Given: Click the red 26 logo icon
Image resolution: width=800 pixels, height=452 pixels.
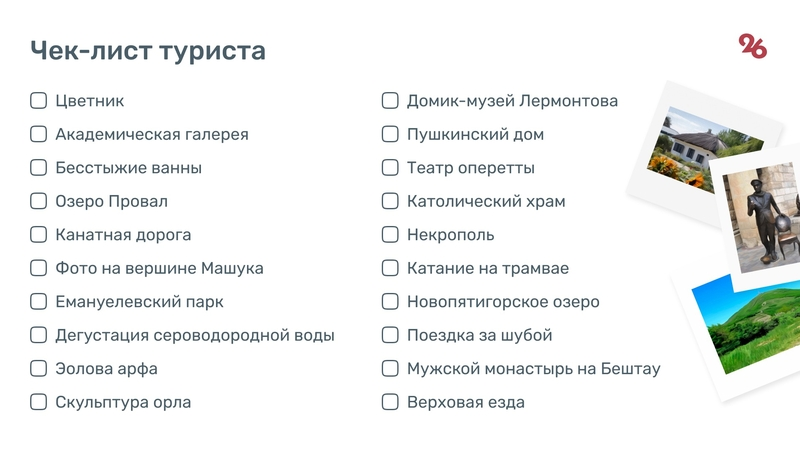Looking at the screenshot, I should (x=752, y=45).
